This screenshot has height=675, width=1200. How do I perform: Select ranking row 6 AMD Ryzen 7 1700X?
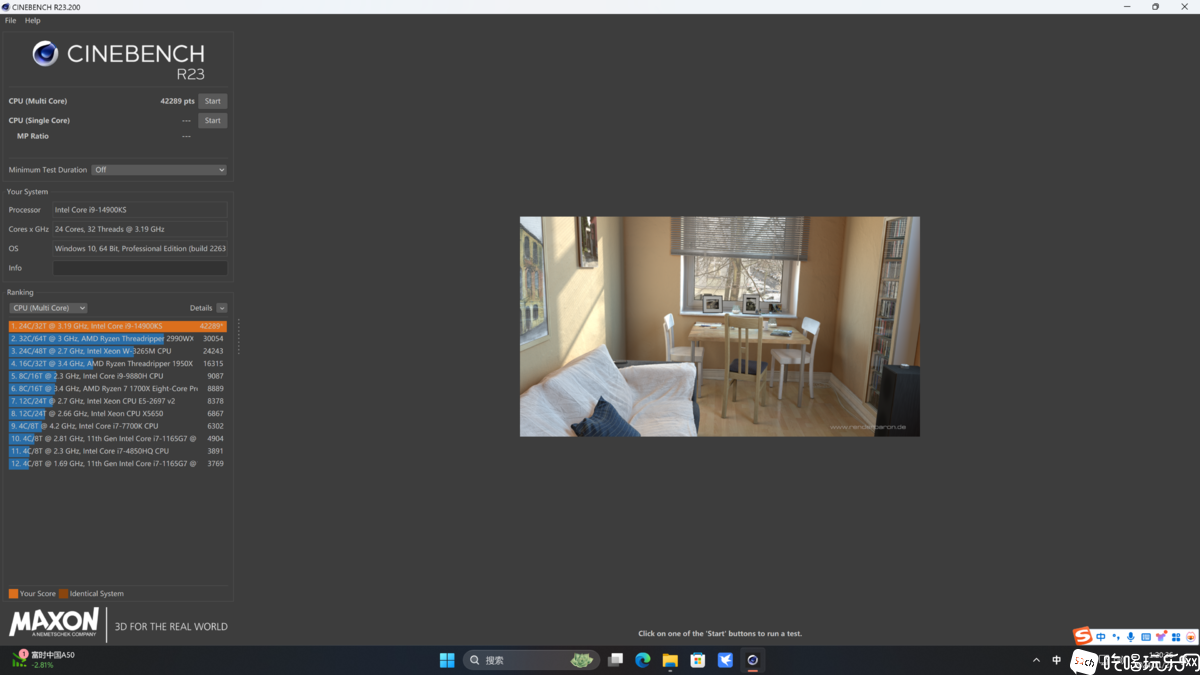[x=118, y=389]
